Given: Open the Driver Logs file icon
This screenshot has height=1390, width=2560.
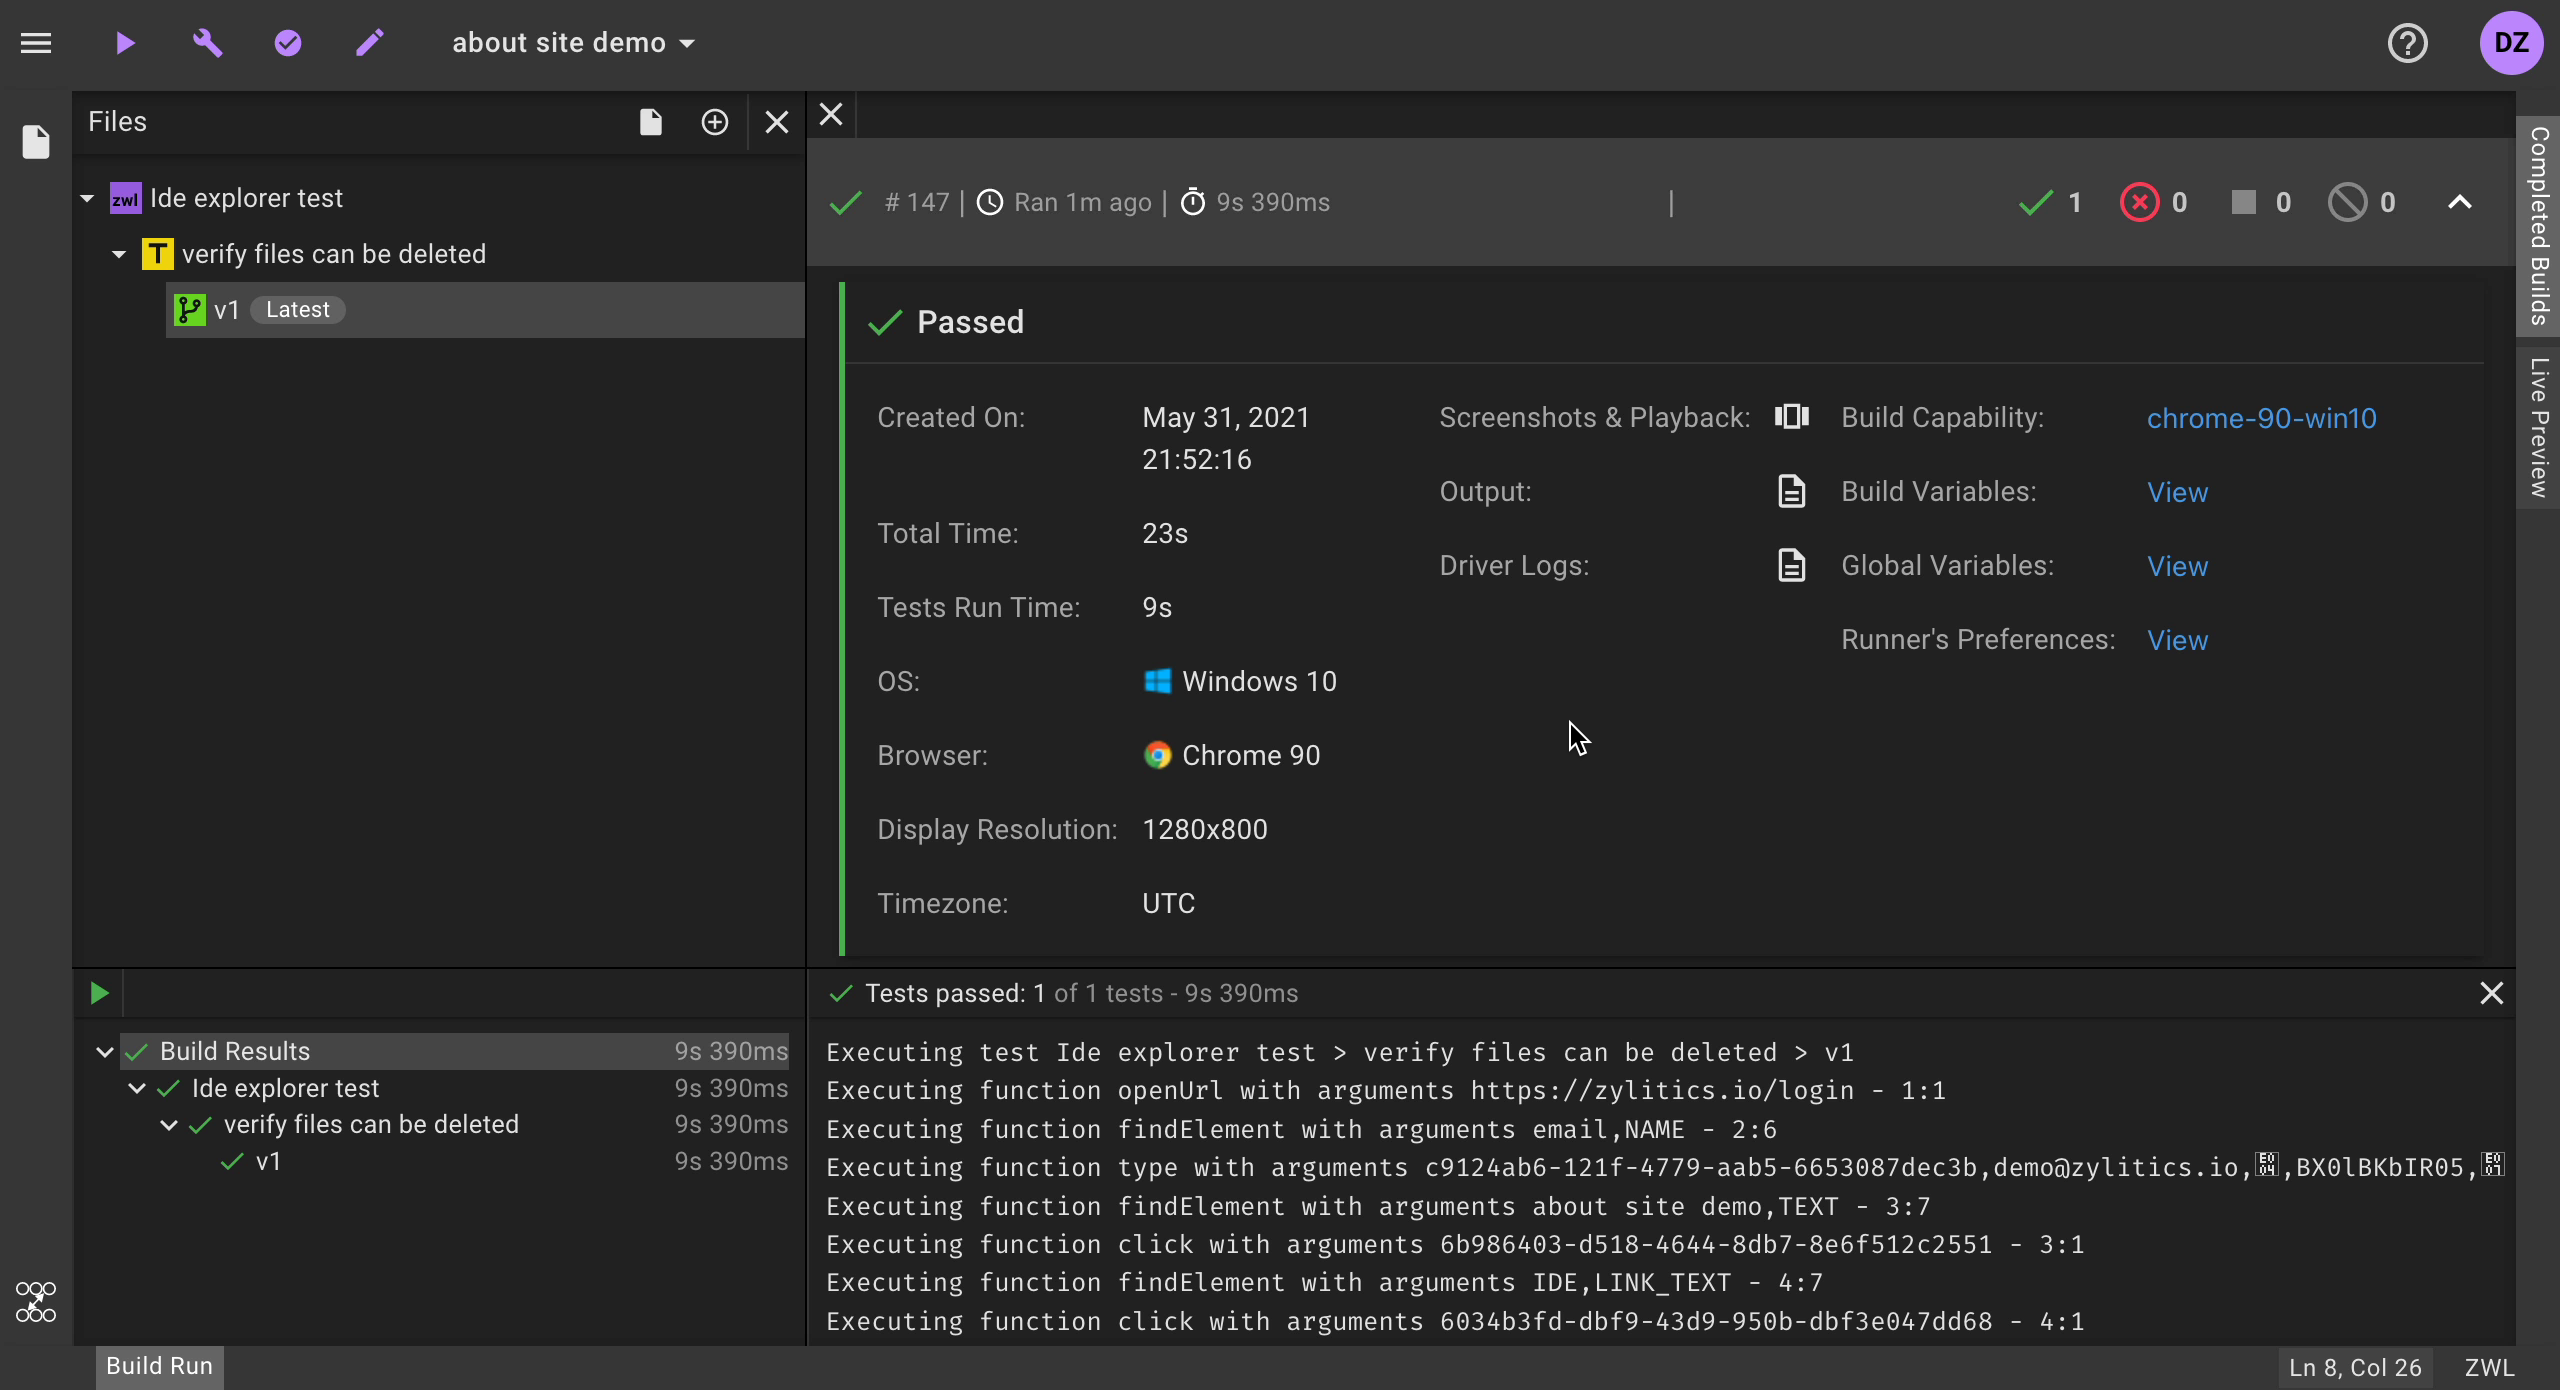Looking at the screenshot, I should 1791,565.
